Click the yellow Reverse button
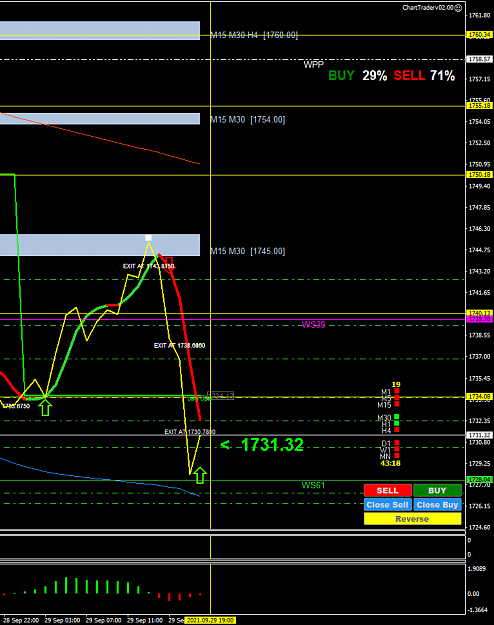This screenshot has width=494, height=625. point(412,519)
